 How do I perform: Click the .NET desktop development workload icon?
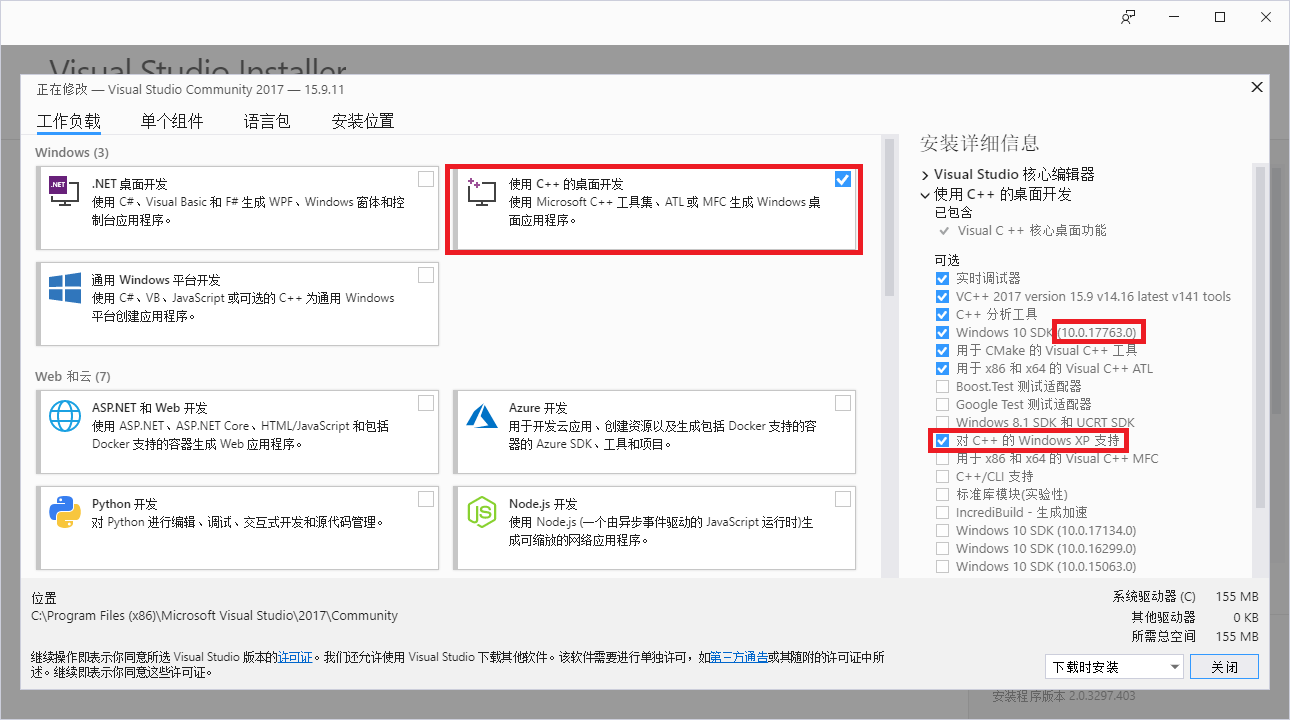click(x=65, y=191)
